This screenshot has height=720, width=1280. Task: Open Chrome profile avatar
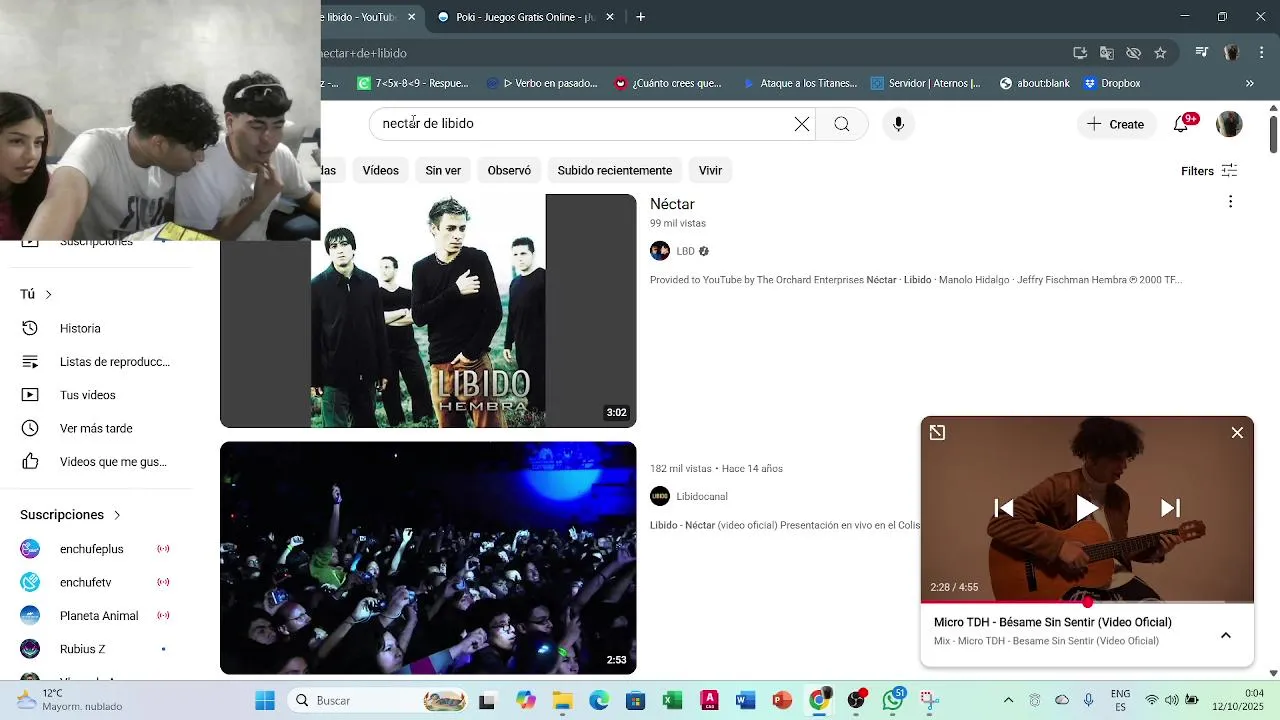[x=1231, y=53]
